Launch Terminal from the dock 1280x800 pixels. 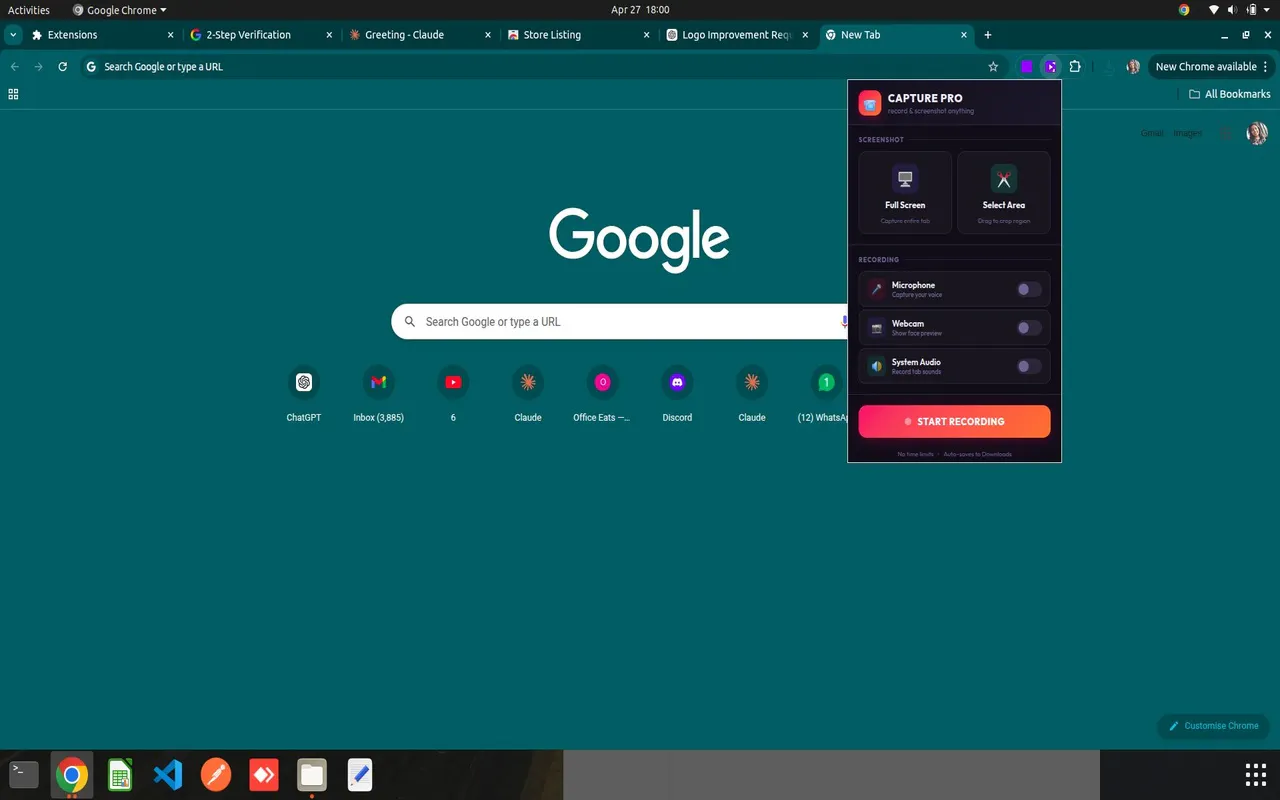click(24, 775)
